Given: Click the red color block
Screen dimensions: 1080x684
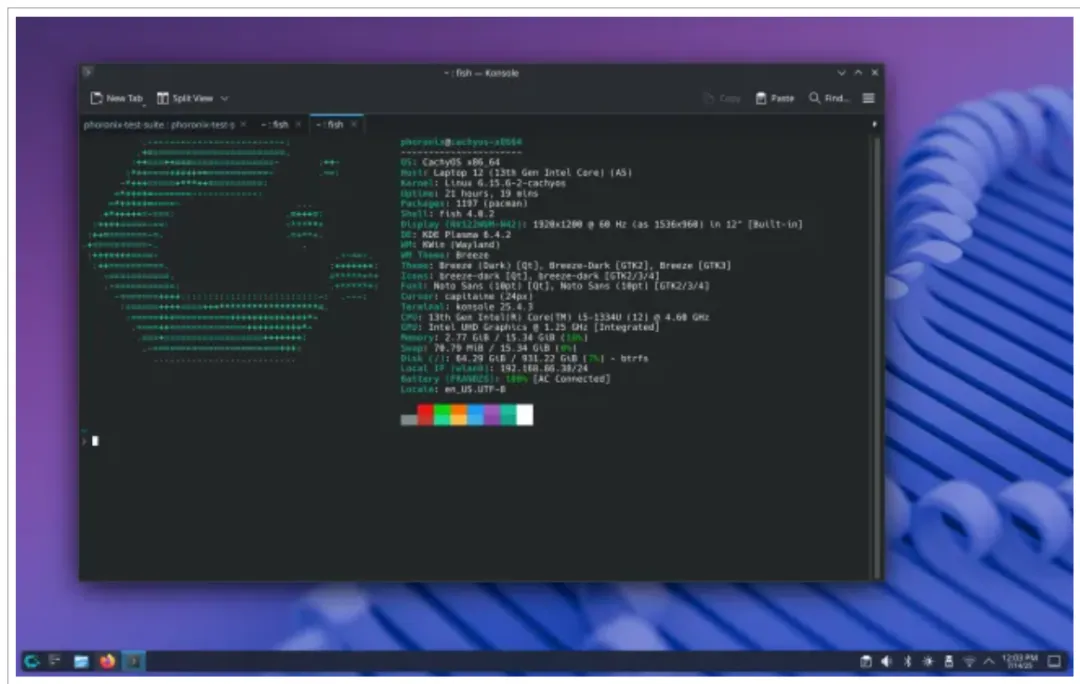Looking at the screenshot, I should point(425,415).
